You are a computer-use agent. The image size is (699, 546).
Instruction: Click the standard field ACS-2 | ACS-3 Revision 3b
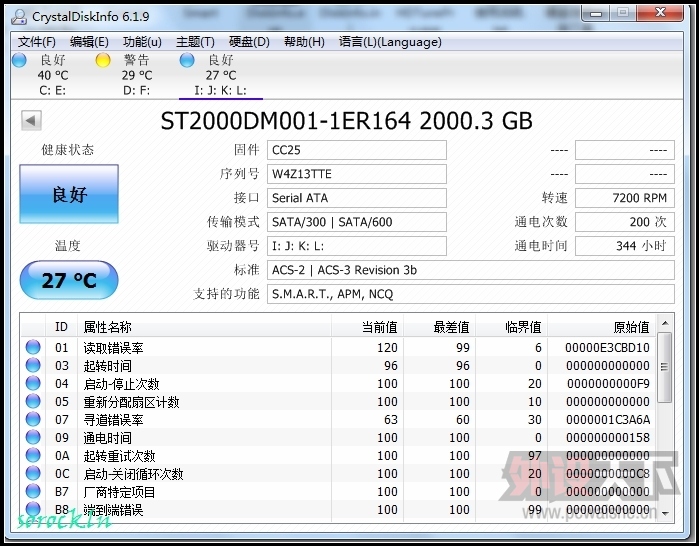click(x=471, y=270)
